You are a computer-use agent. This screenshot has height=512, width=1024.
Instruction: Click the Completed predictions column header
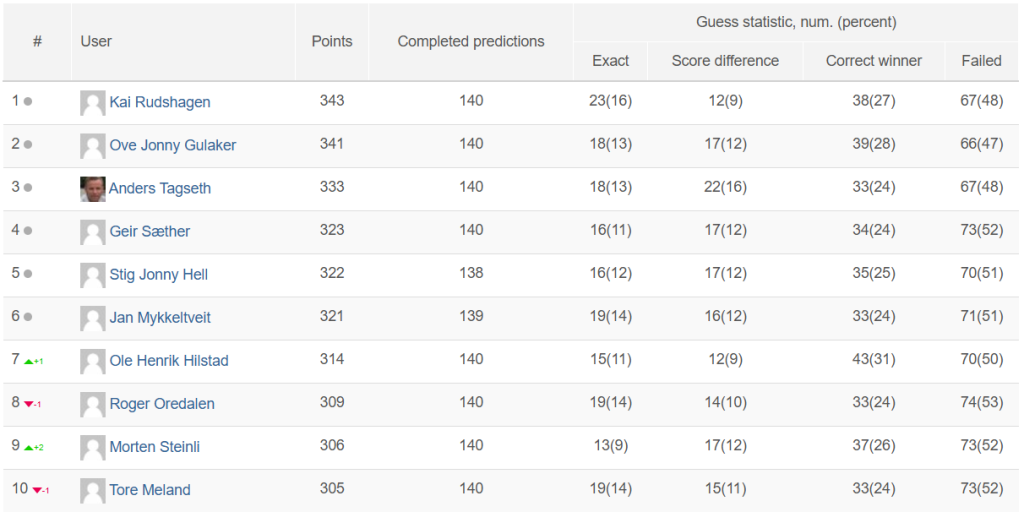tap(471, 42)
